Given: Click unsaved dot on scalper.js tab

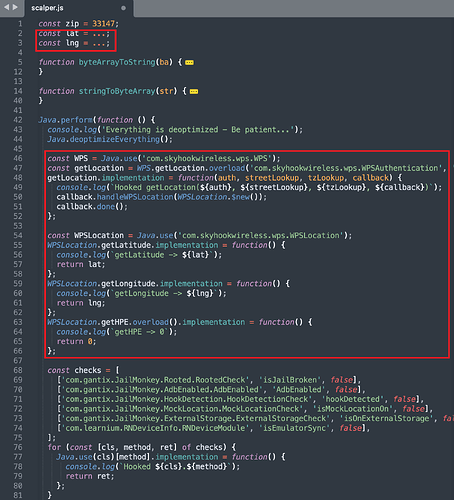Looking at the screenshot, I should pos(123,8).
